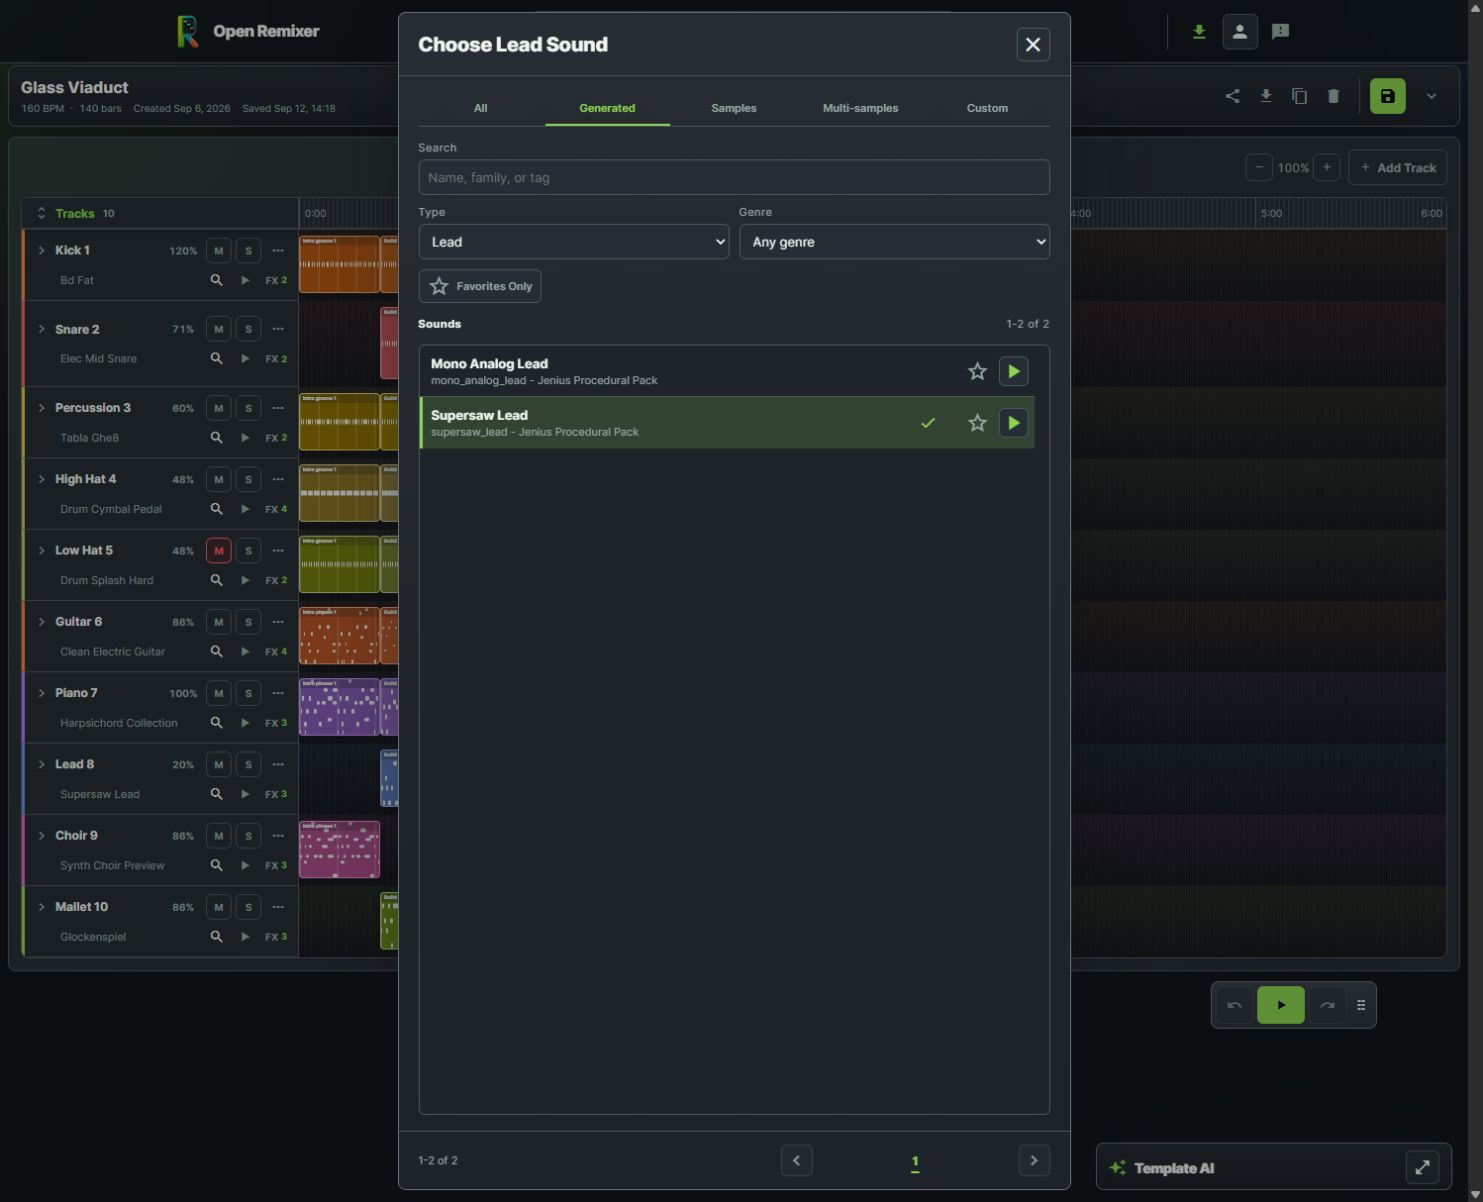The image size is (1483, 1202).
Task: Open search sound for Piano 7 track
Action: tap(216, 723)
